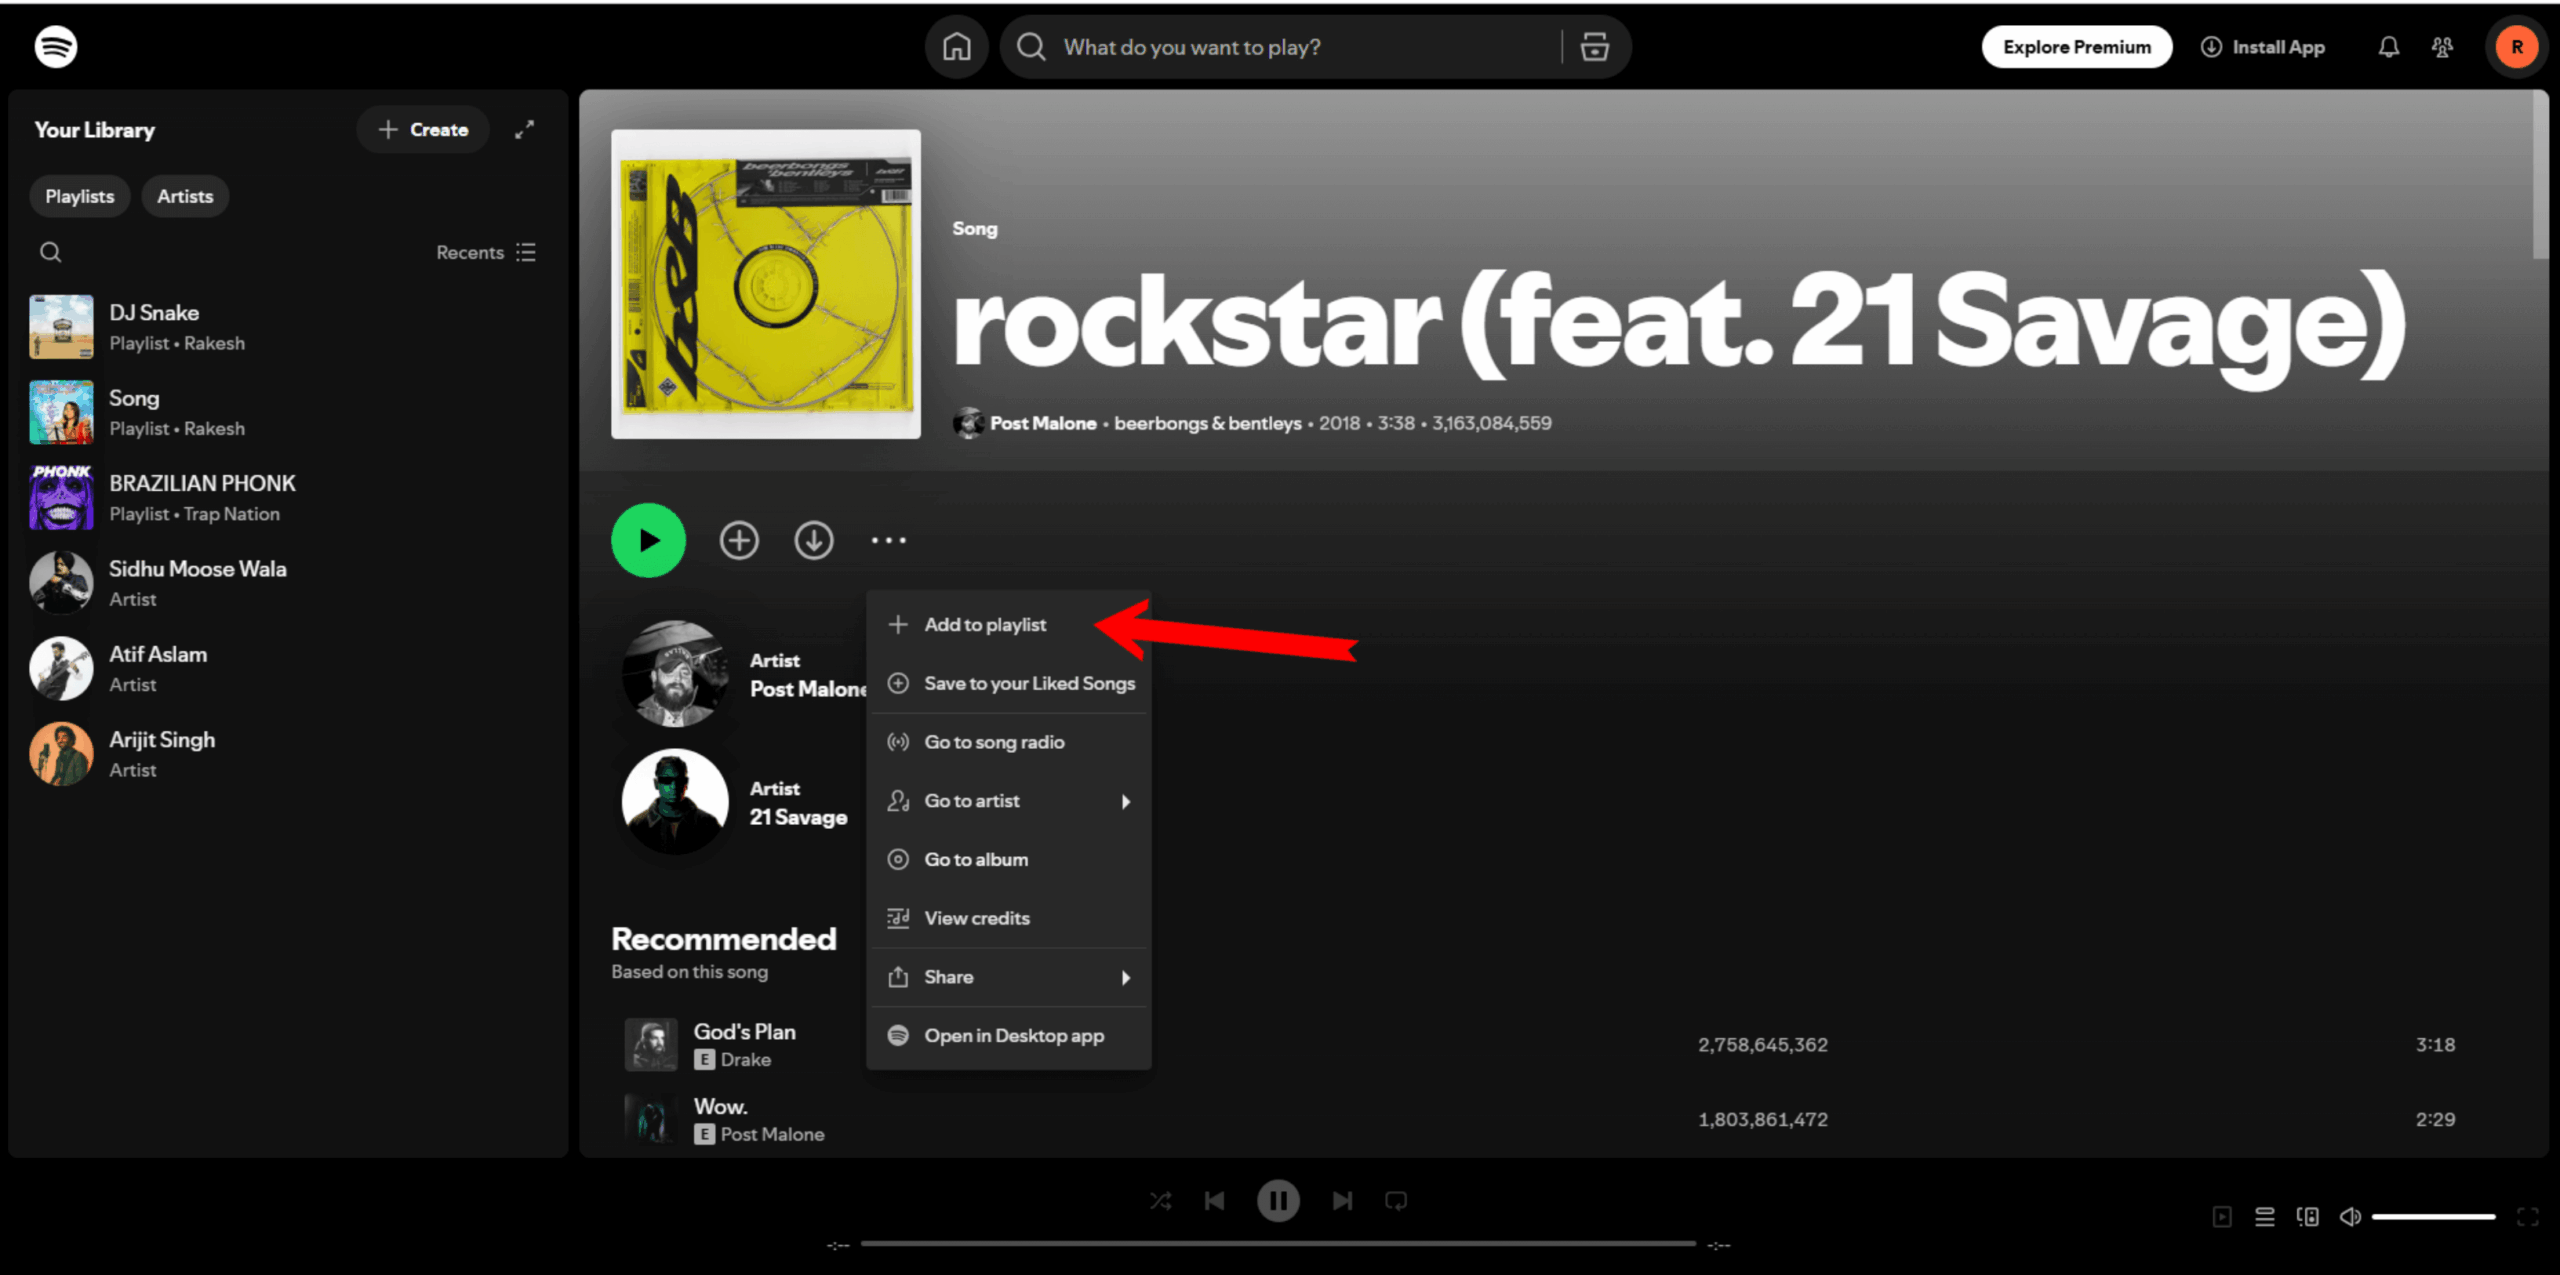Screen dimensions: 2560x1275
Task: Open the Now Playing view icon
Action: (2222, 1217)
